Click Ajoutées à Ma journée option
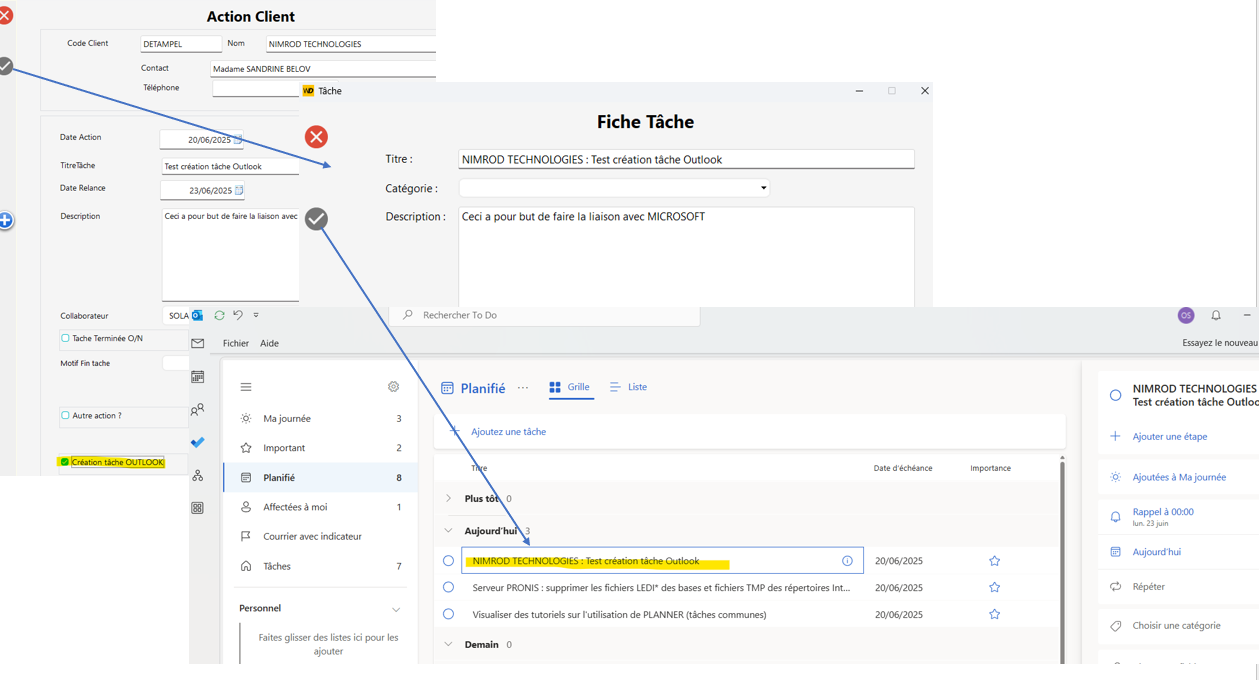1259x680 pixels. click(1179, 477)
